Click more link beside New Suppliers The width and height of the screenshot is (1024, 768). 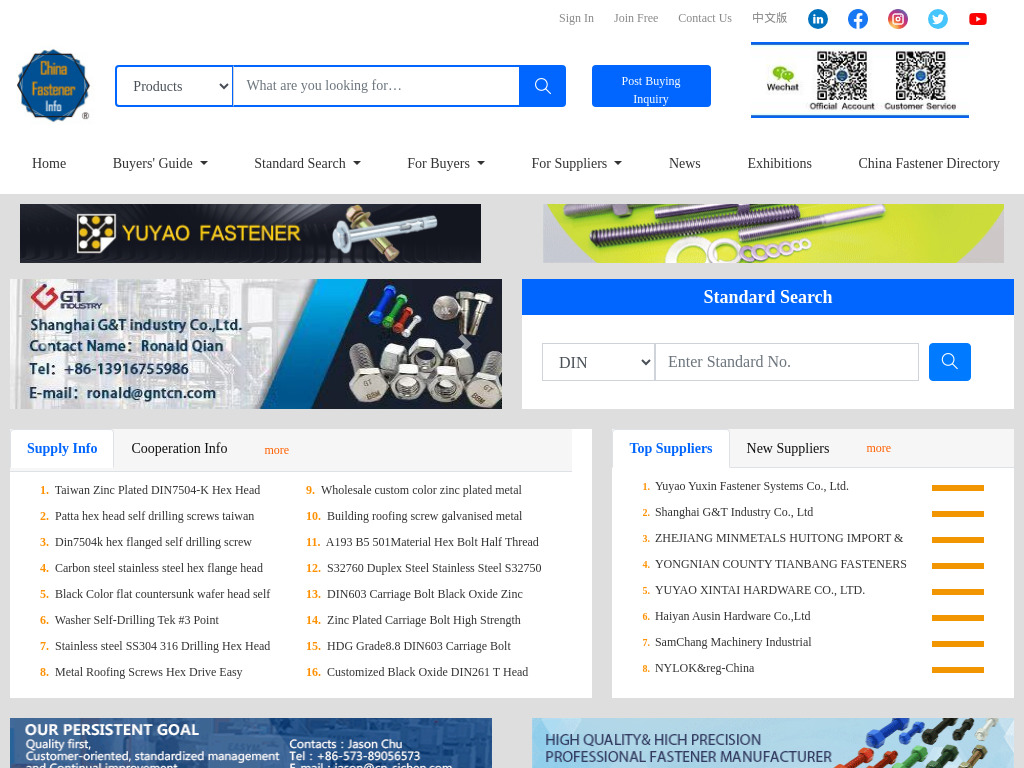point(878,448)
